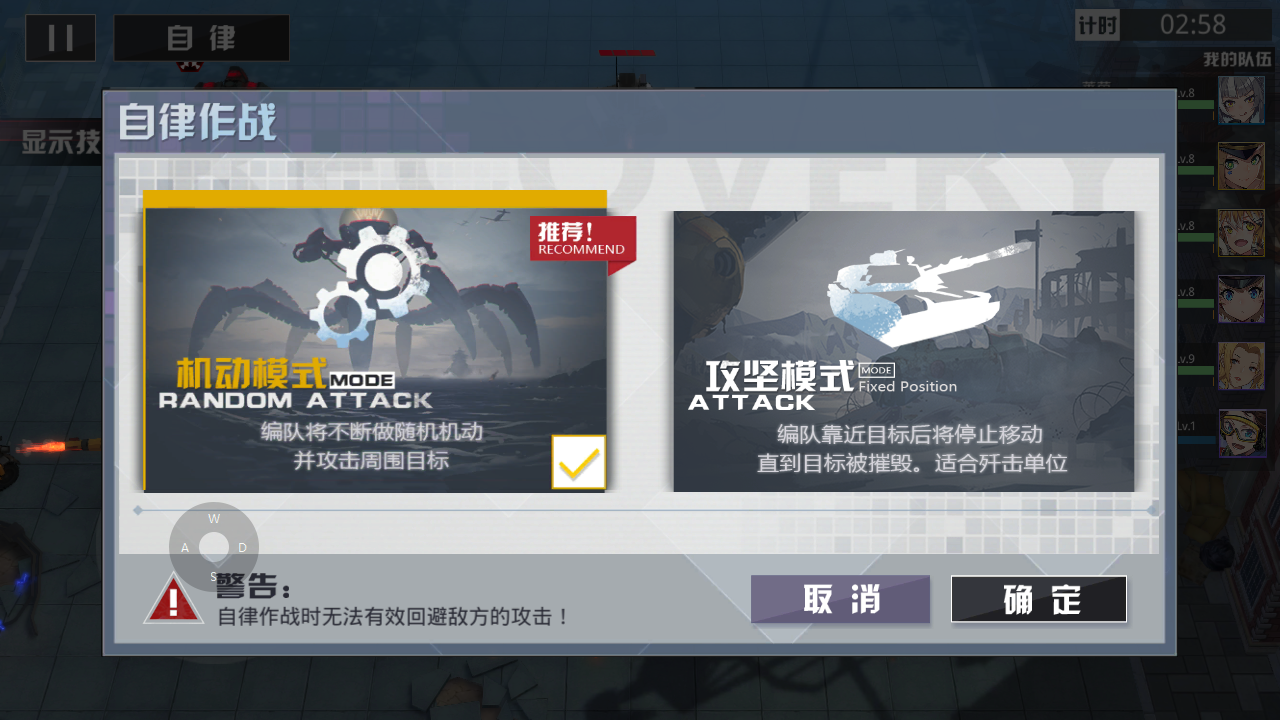Viewport: 1280px width, 720px height.
Task: Select the fifth team member portrait Lv.9
Action: pos(1241,366)
